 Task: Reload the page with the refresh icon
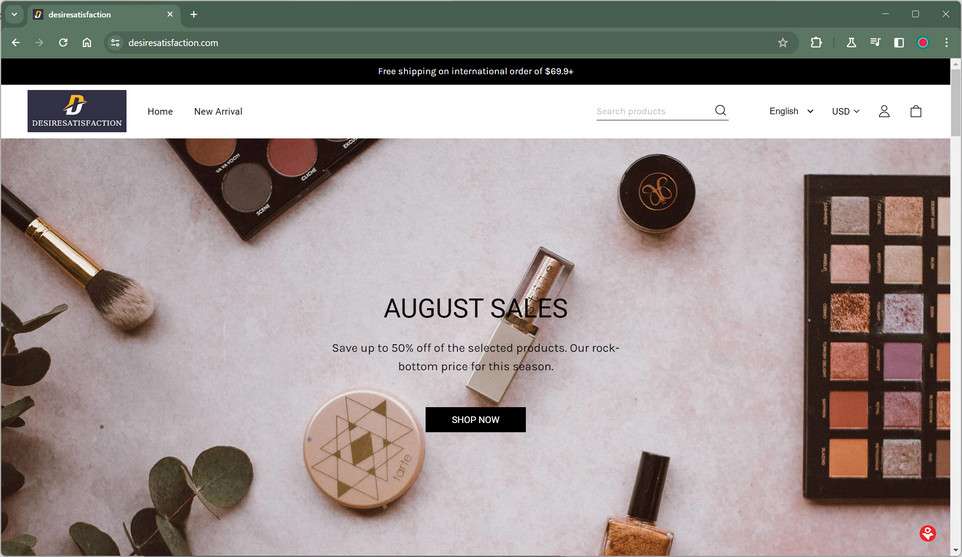(63, 42)
